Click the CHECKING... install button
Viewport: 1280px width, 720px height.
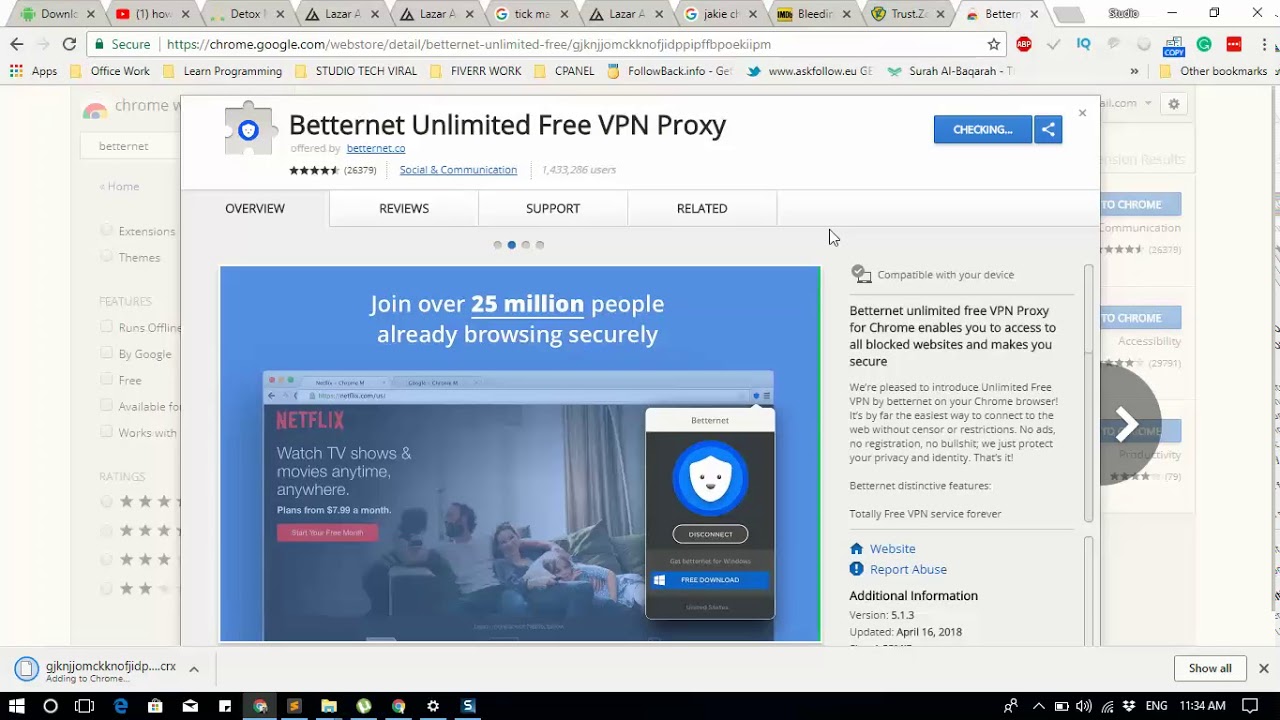983,129
